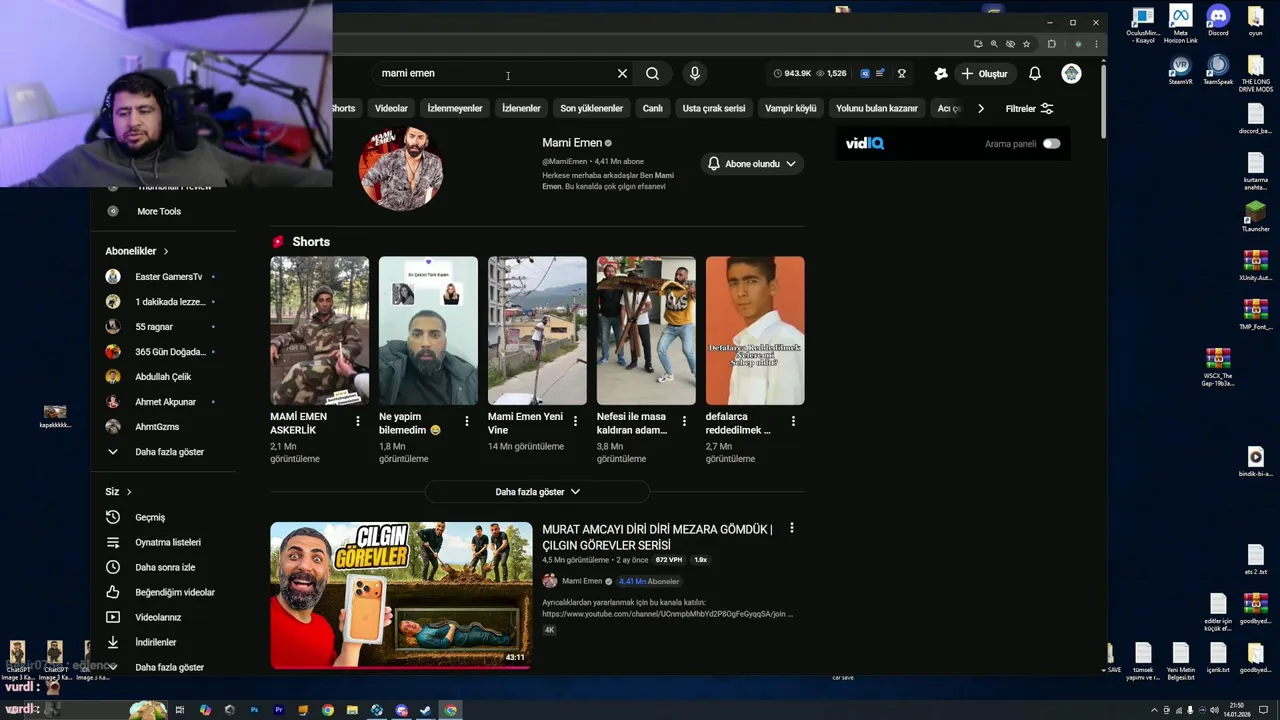Click the search magnifier button

(x=652, y=73)
